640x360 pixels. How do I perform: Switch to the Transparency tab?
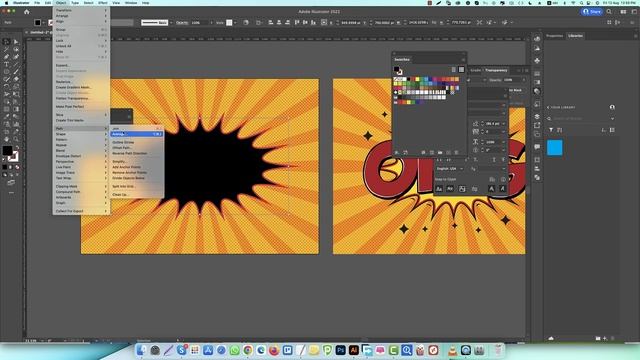[x=496, y=70]
